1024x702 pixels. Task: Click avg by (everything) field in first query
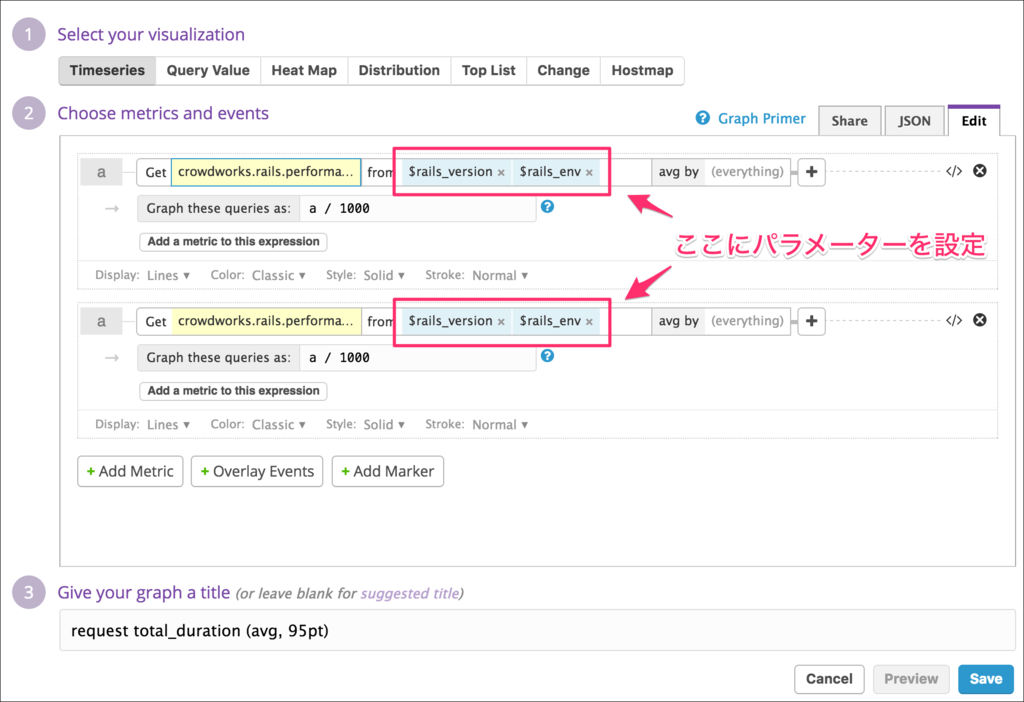point(721,172)
